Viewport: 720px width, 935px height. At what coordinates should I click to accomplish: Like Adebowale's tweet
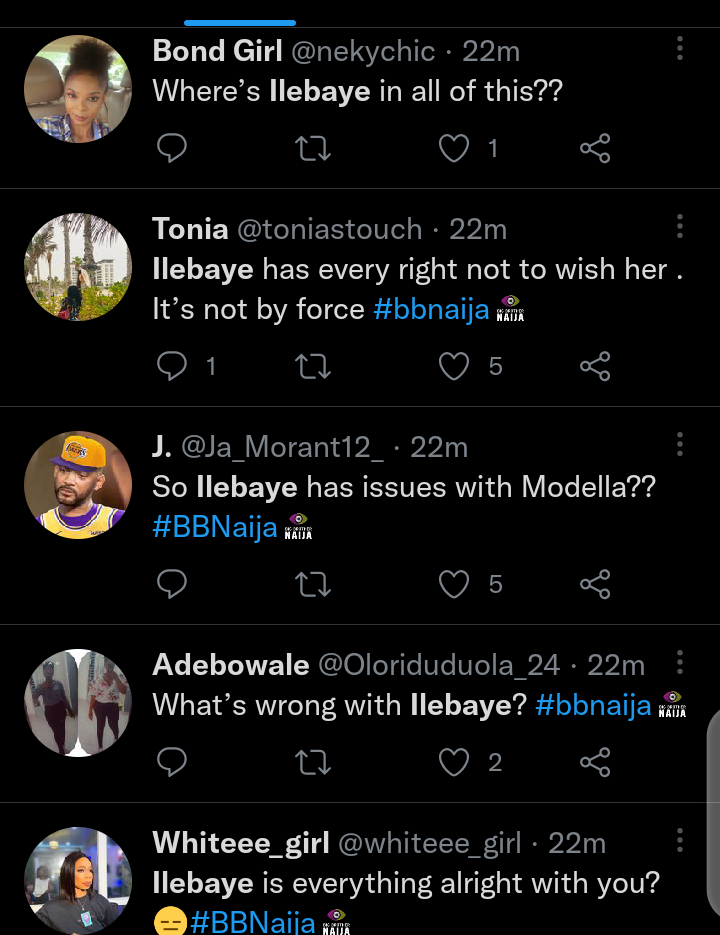click(x=454, y=762)
